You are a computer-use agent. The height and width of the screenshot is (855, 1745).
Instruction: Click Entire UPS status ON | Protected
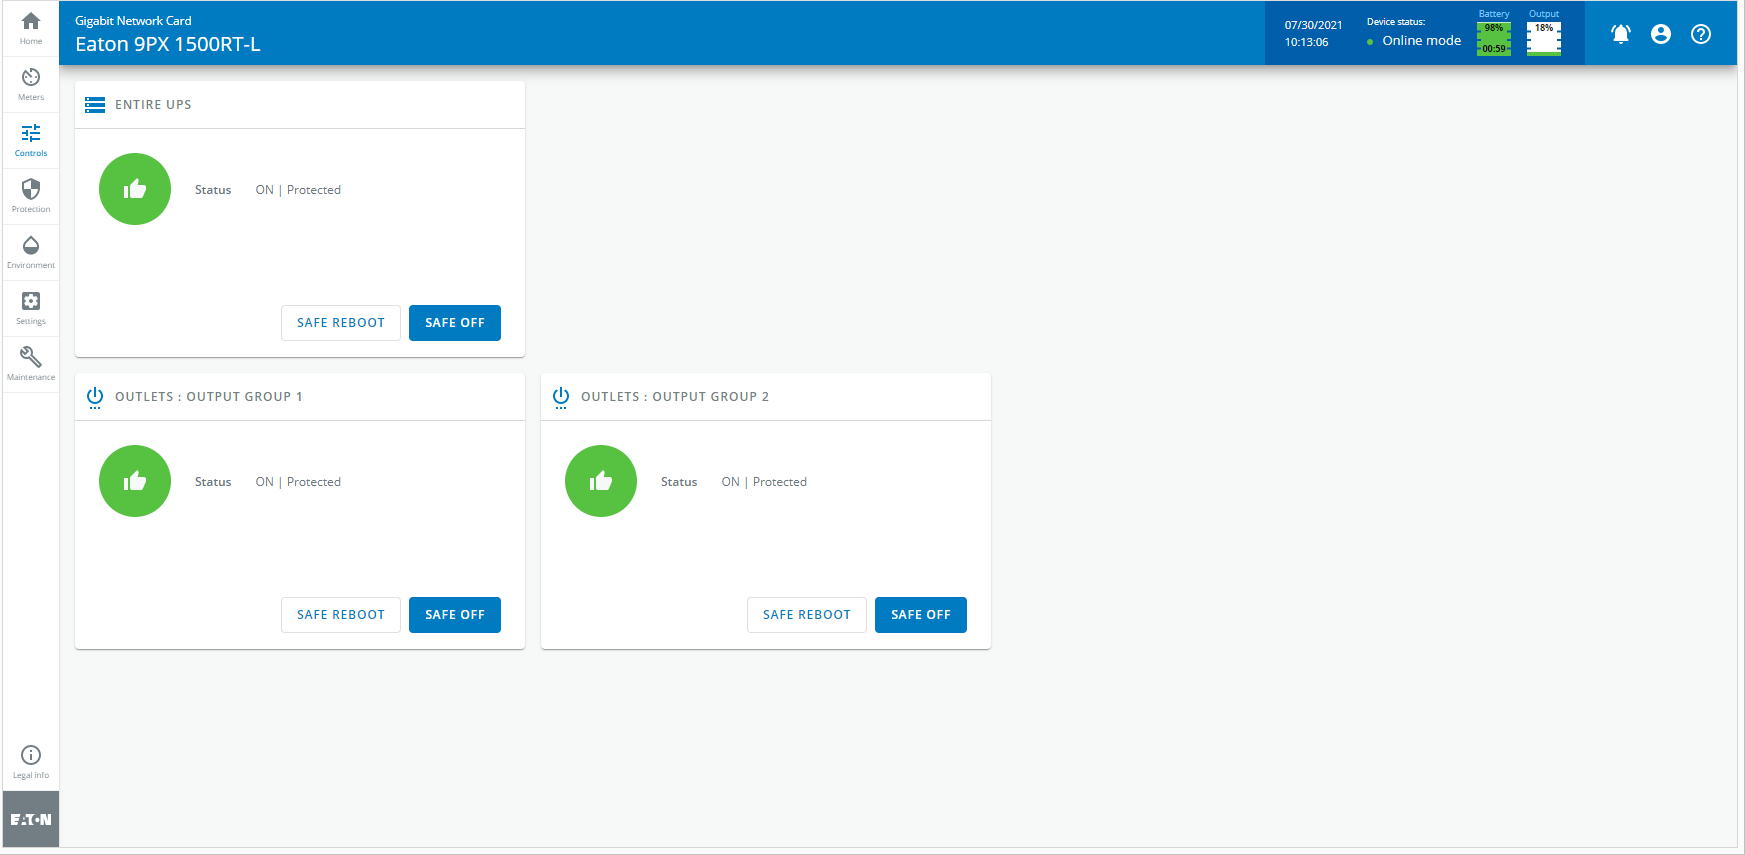(x=298, y=190)
